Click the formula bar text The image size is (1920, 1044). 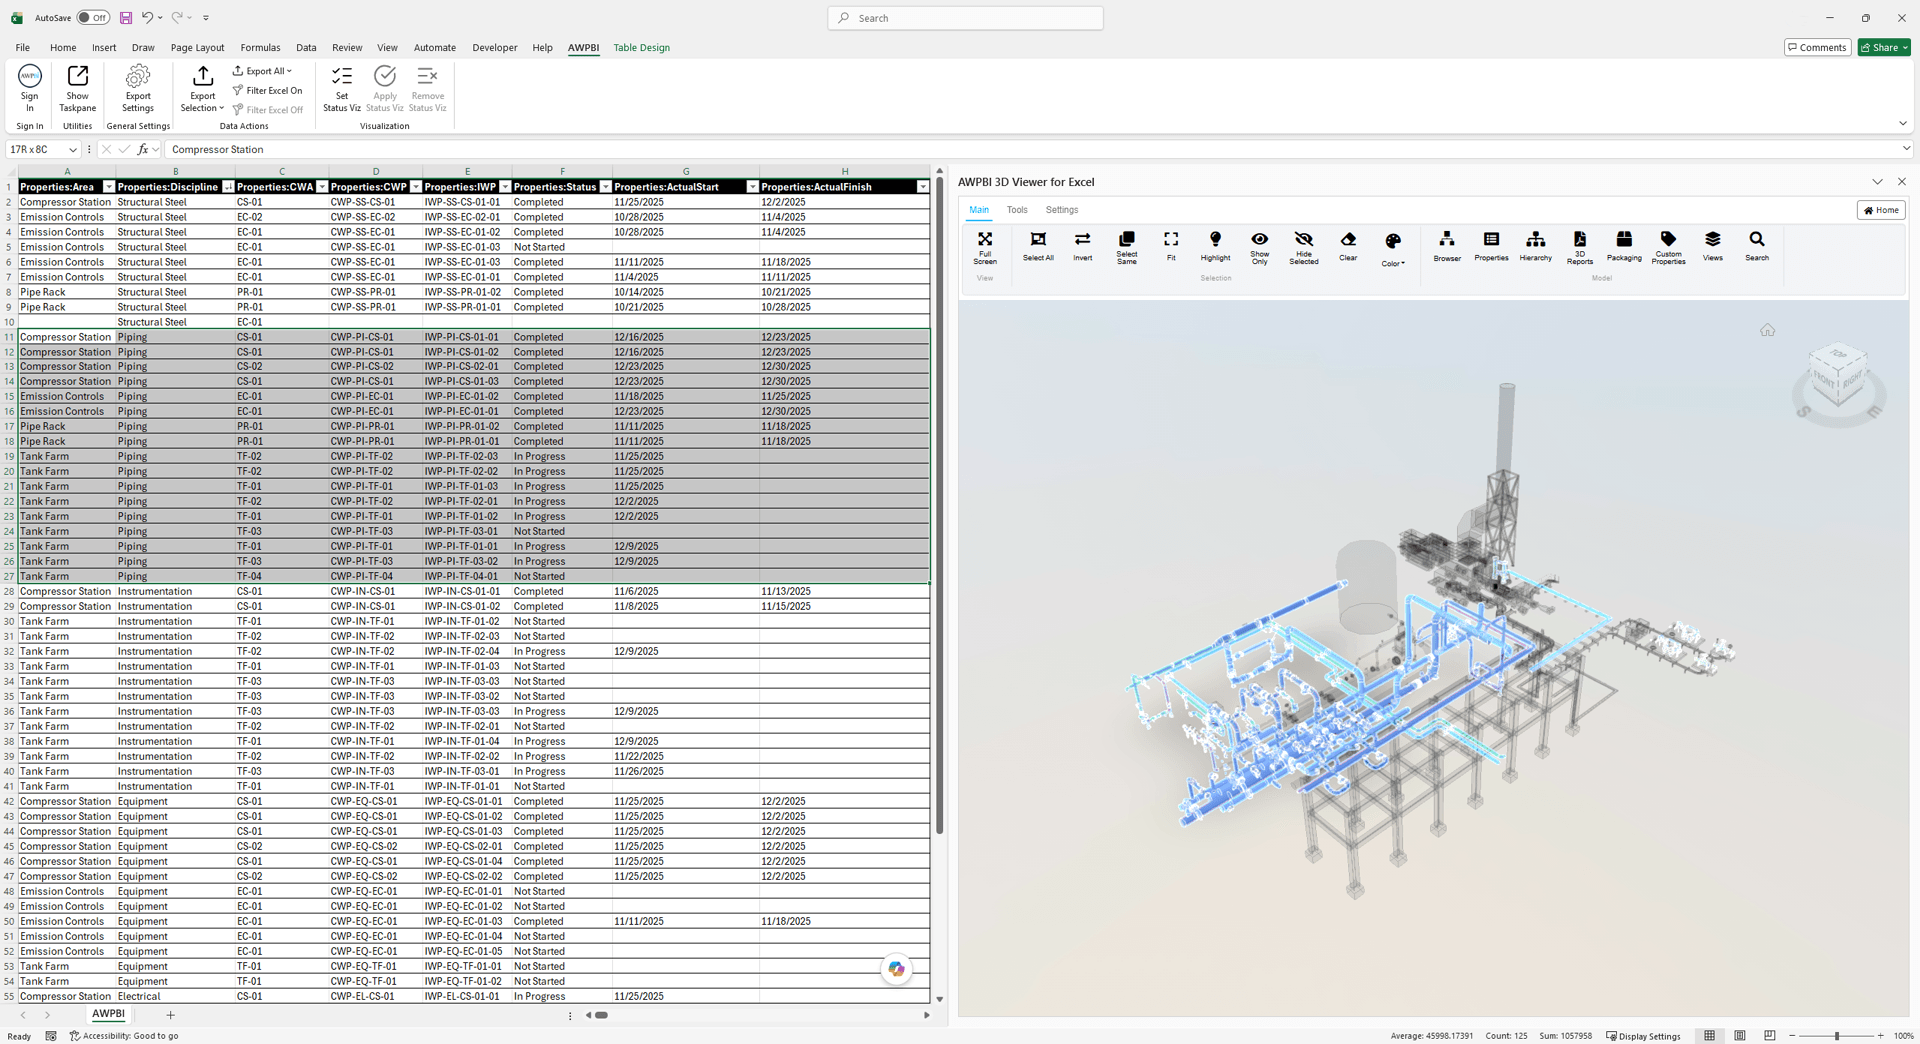coord(217,149)
